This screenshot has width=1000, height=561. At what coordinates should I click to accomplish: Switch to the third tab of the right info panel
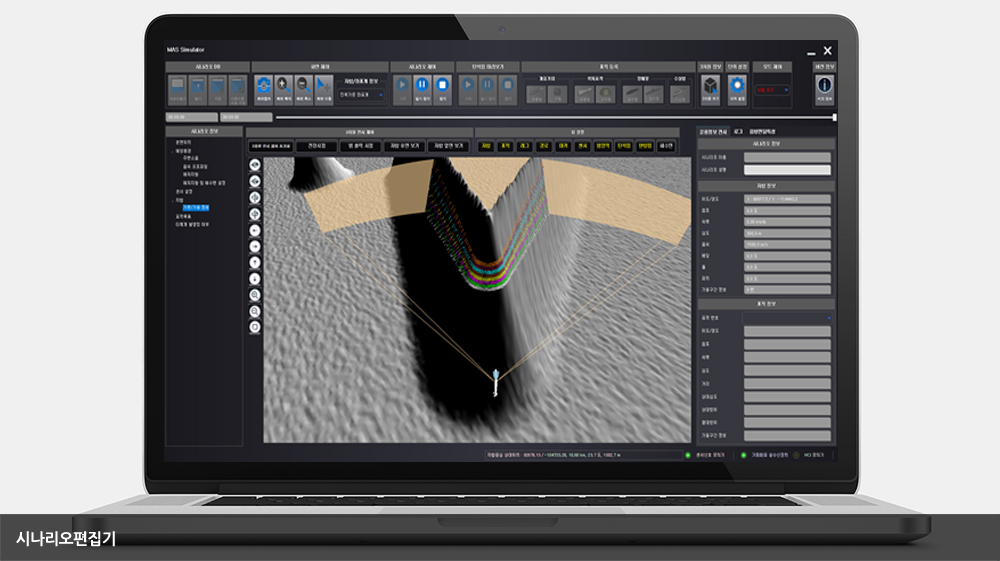coord(762,131)
